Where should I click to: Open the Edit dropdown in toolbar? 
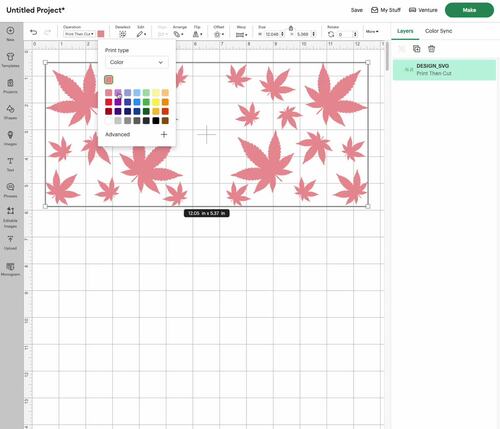(x=141, y=34)
